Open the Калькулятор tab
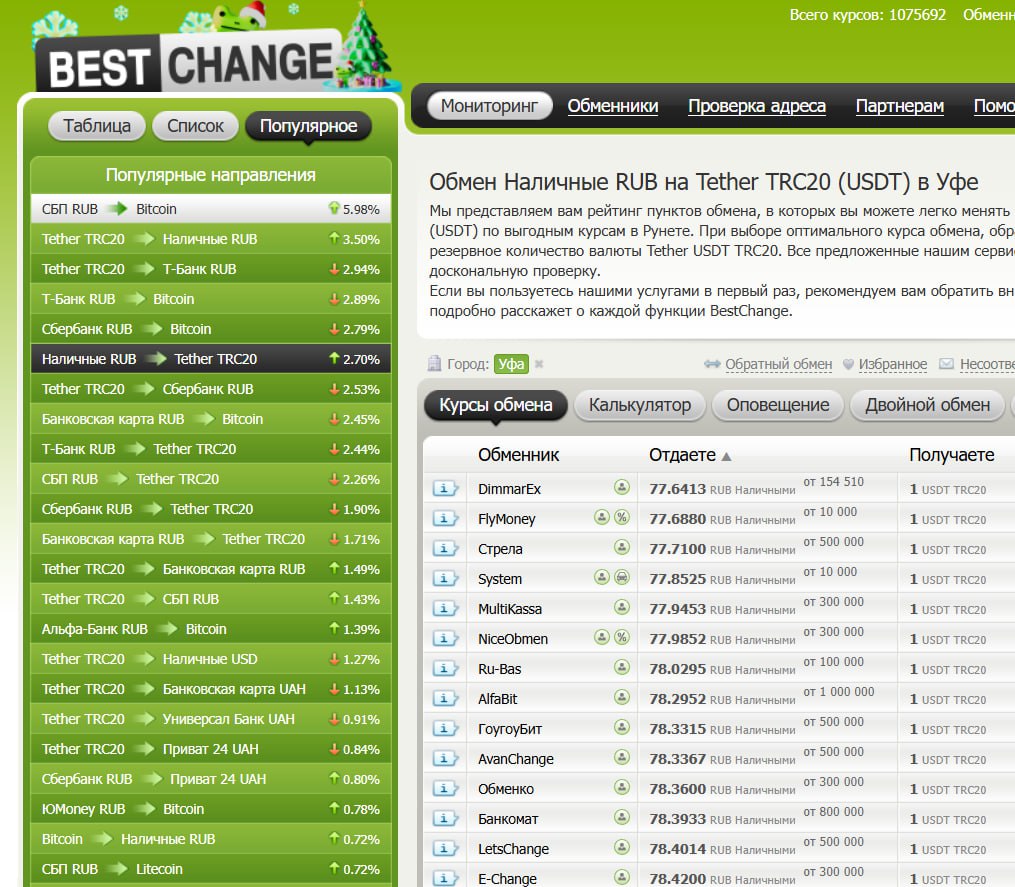1015x887 pixels. [x=640, y=405]
